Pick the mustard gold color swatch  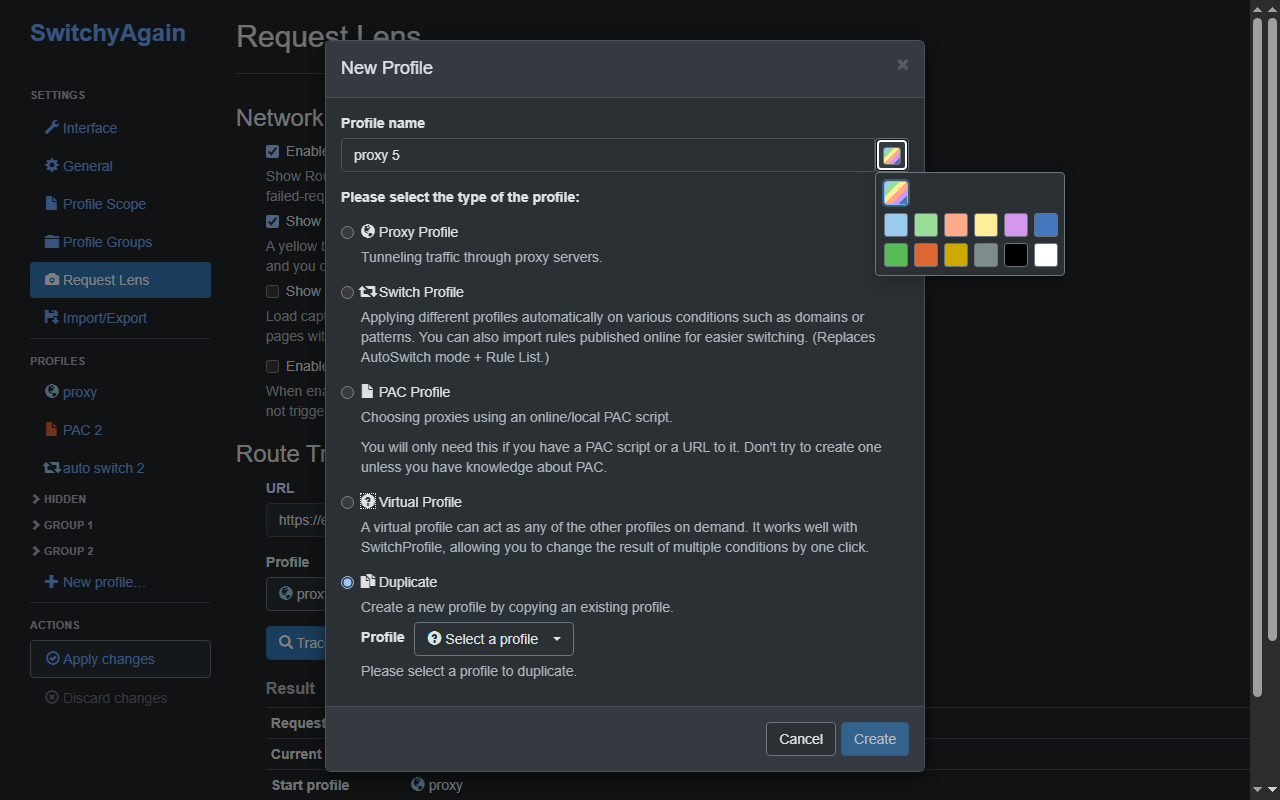coord(956,255)
